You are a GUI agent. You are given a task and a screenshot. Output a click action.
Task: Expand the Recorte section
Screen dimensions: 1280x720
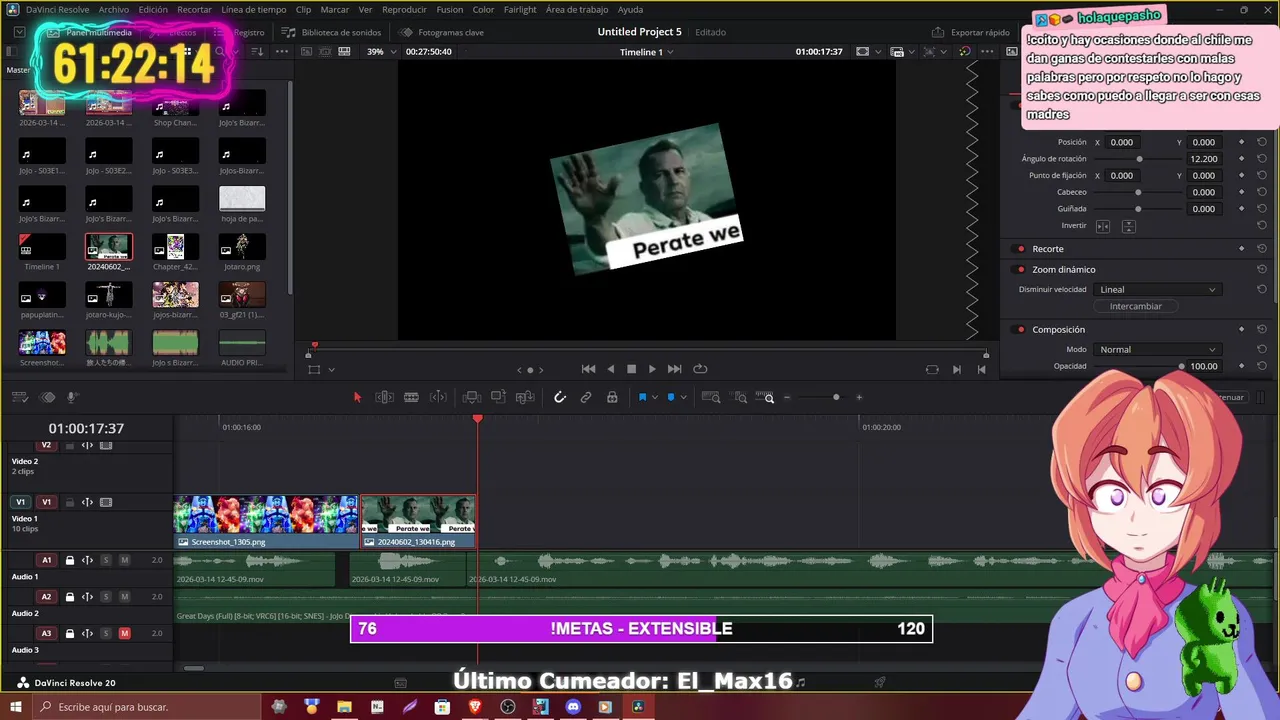pos(1047,248)
